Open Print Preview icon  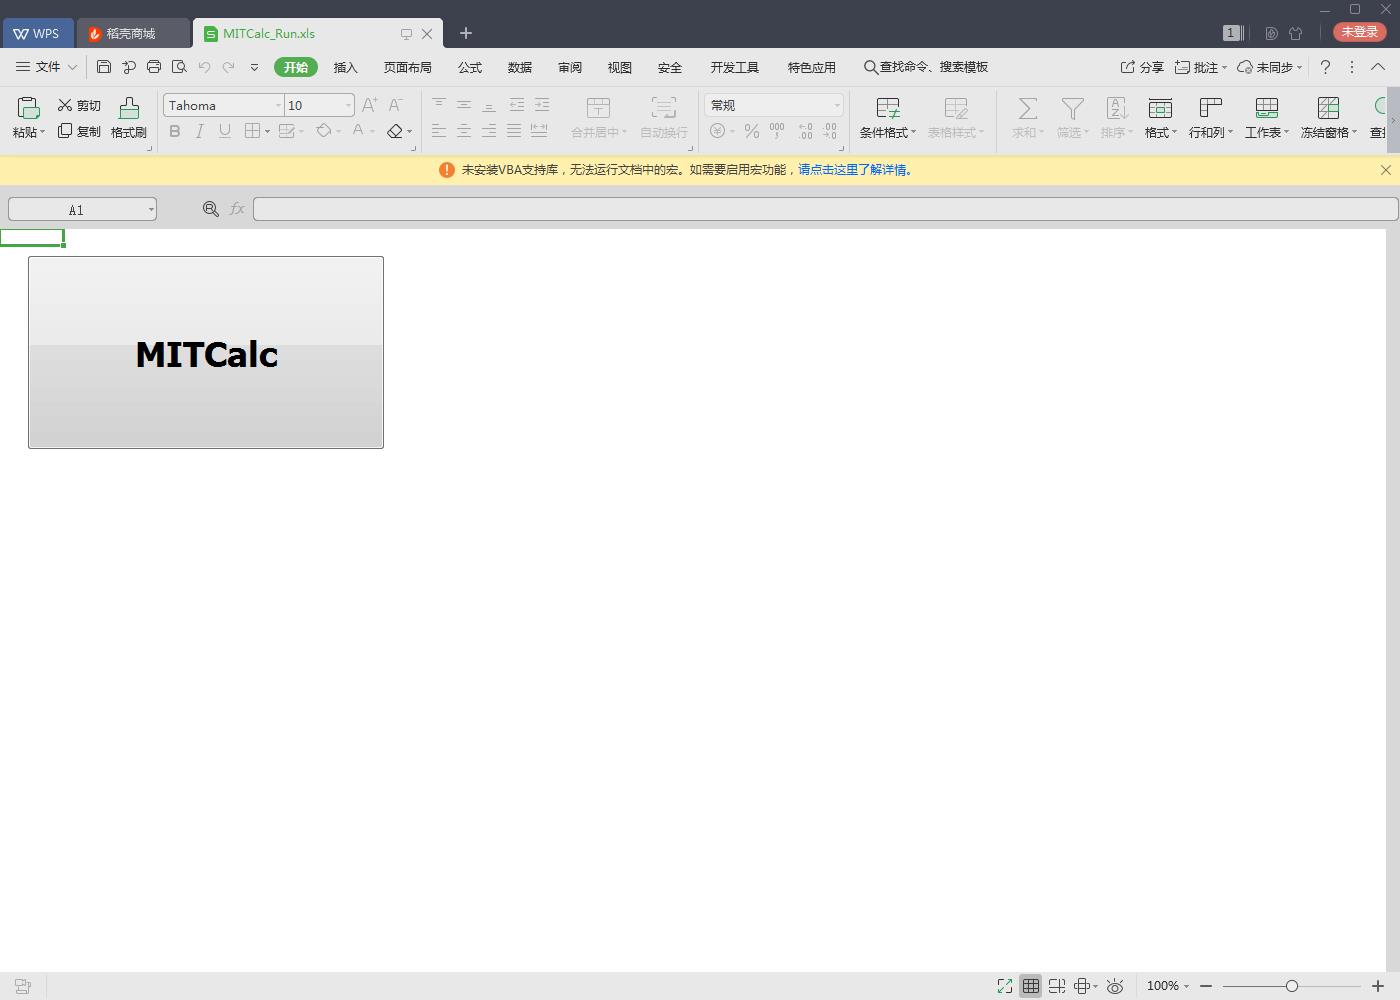click(x=179, y=67)
